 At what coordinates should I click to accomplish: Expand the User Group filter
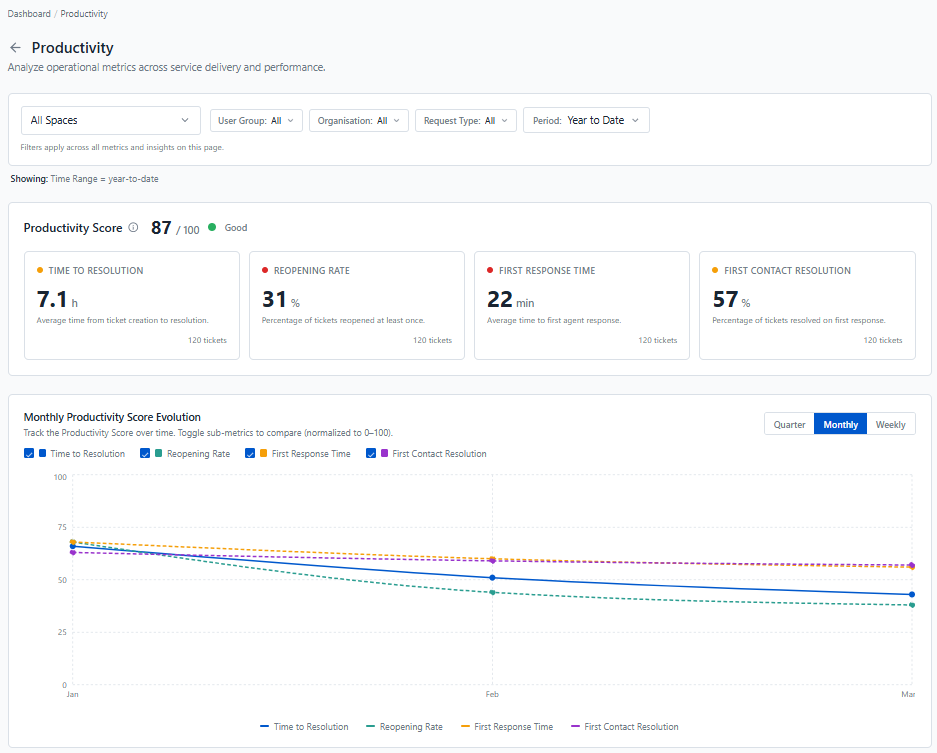click(256, 121)
